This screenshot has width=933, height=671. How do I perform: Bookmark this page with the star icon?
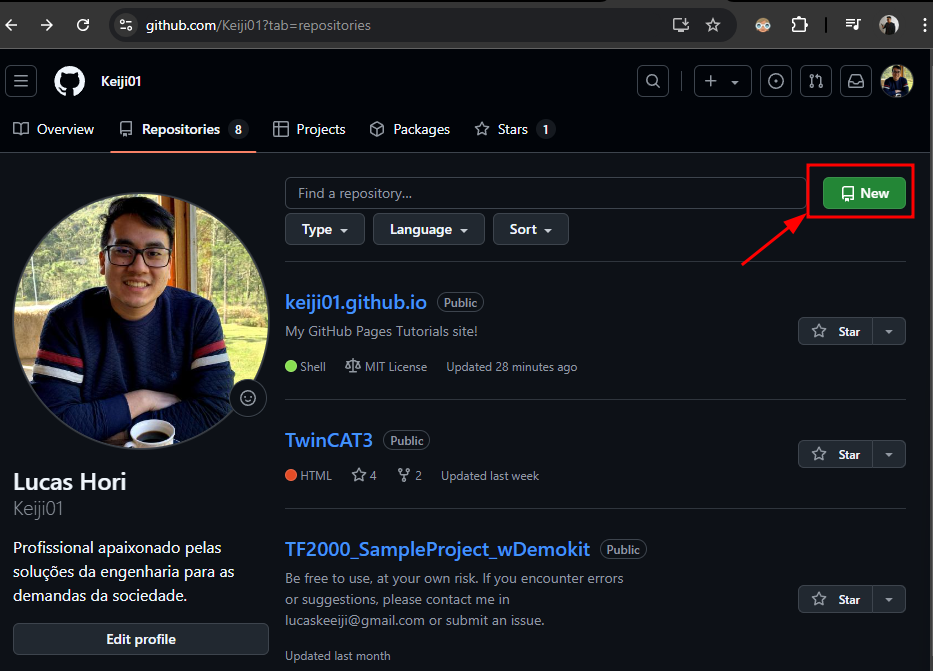pos(713,25)
